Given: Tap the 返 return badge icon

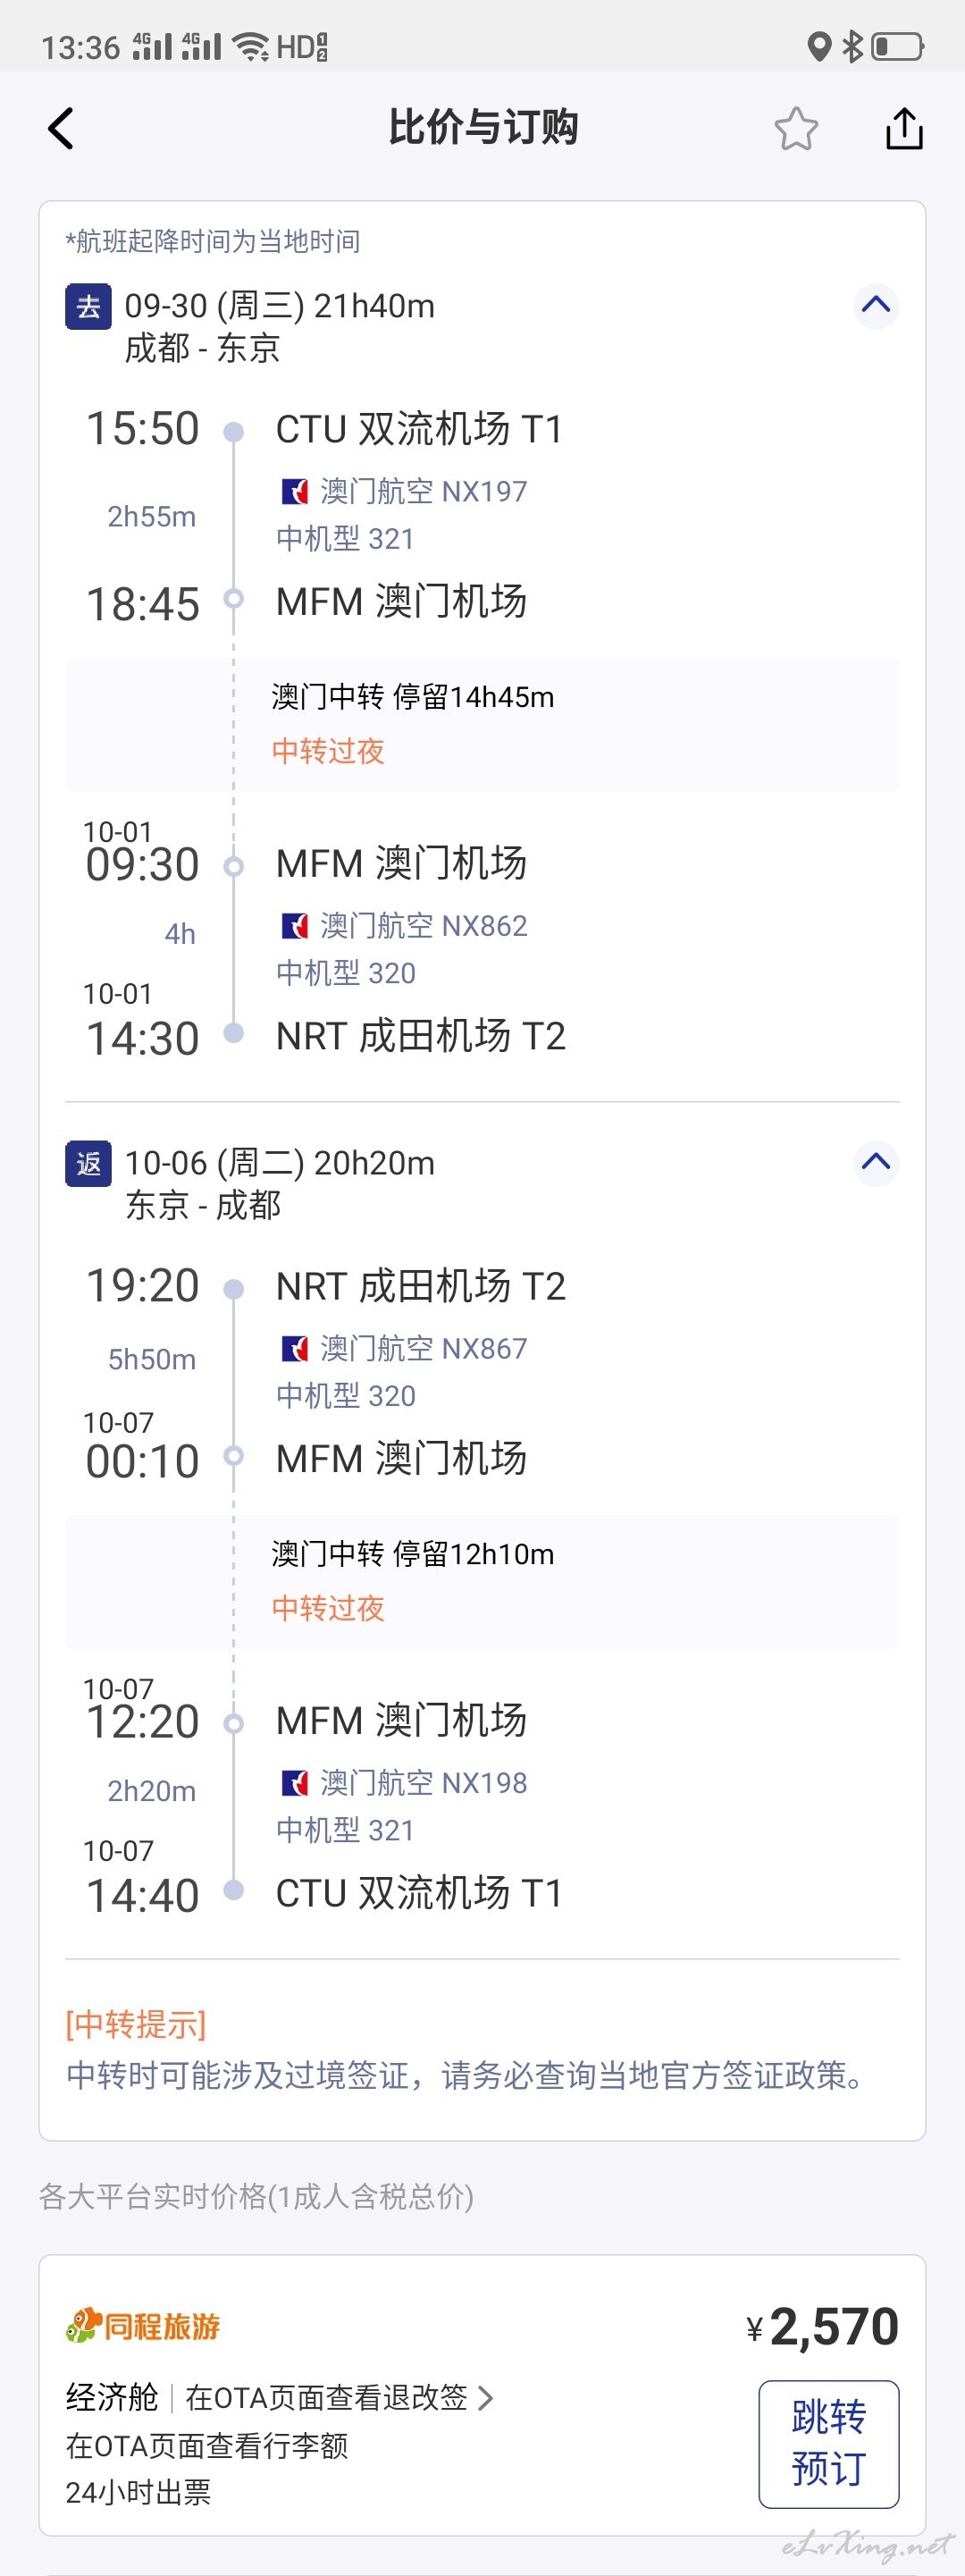Looking at the screenshot, I should coord(88,1163).
